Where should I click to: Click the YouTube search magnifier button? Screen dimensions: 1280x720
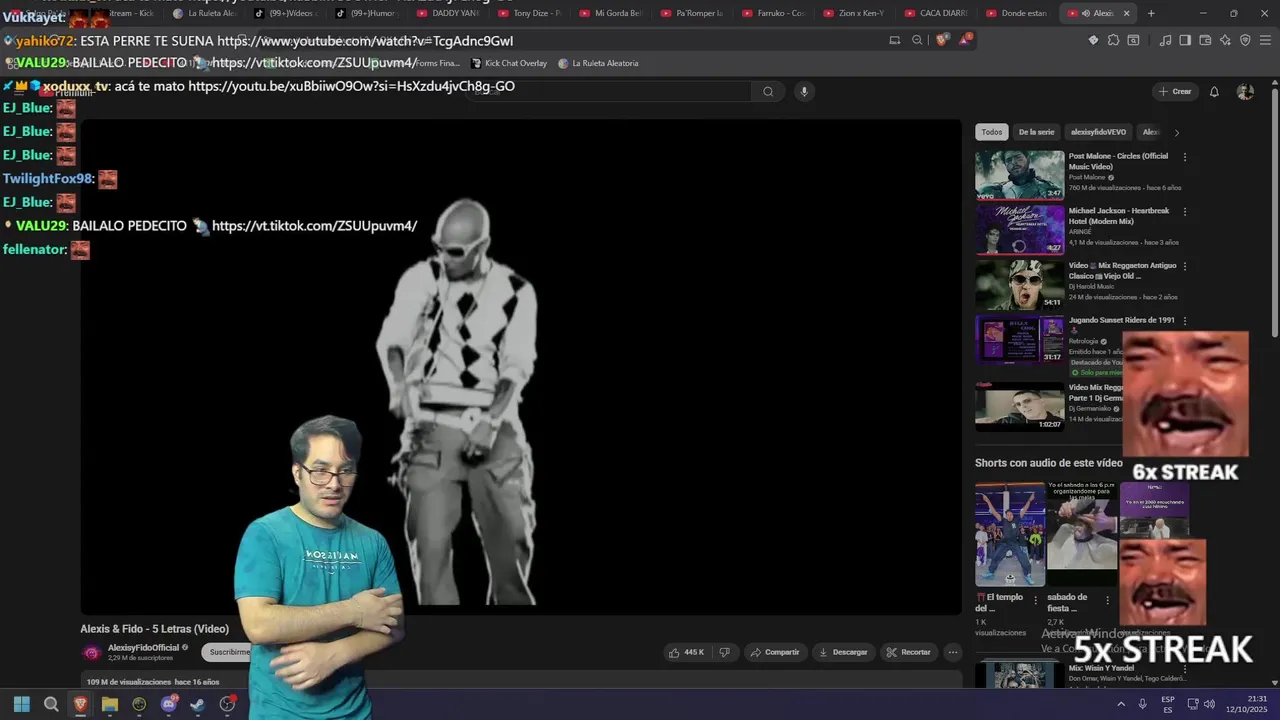pos(768,92)
